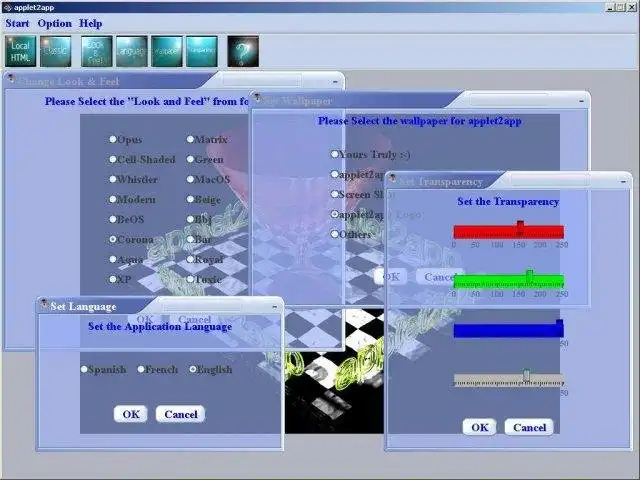Close the main applet2app window
This screenshot has width=640, height=480.
tap(633, 7)
